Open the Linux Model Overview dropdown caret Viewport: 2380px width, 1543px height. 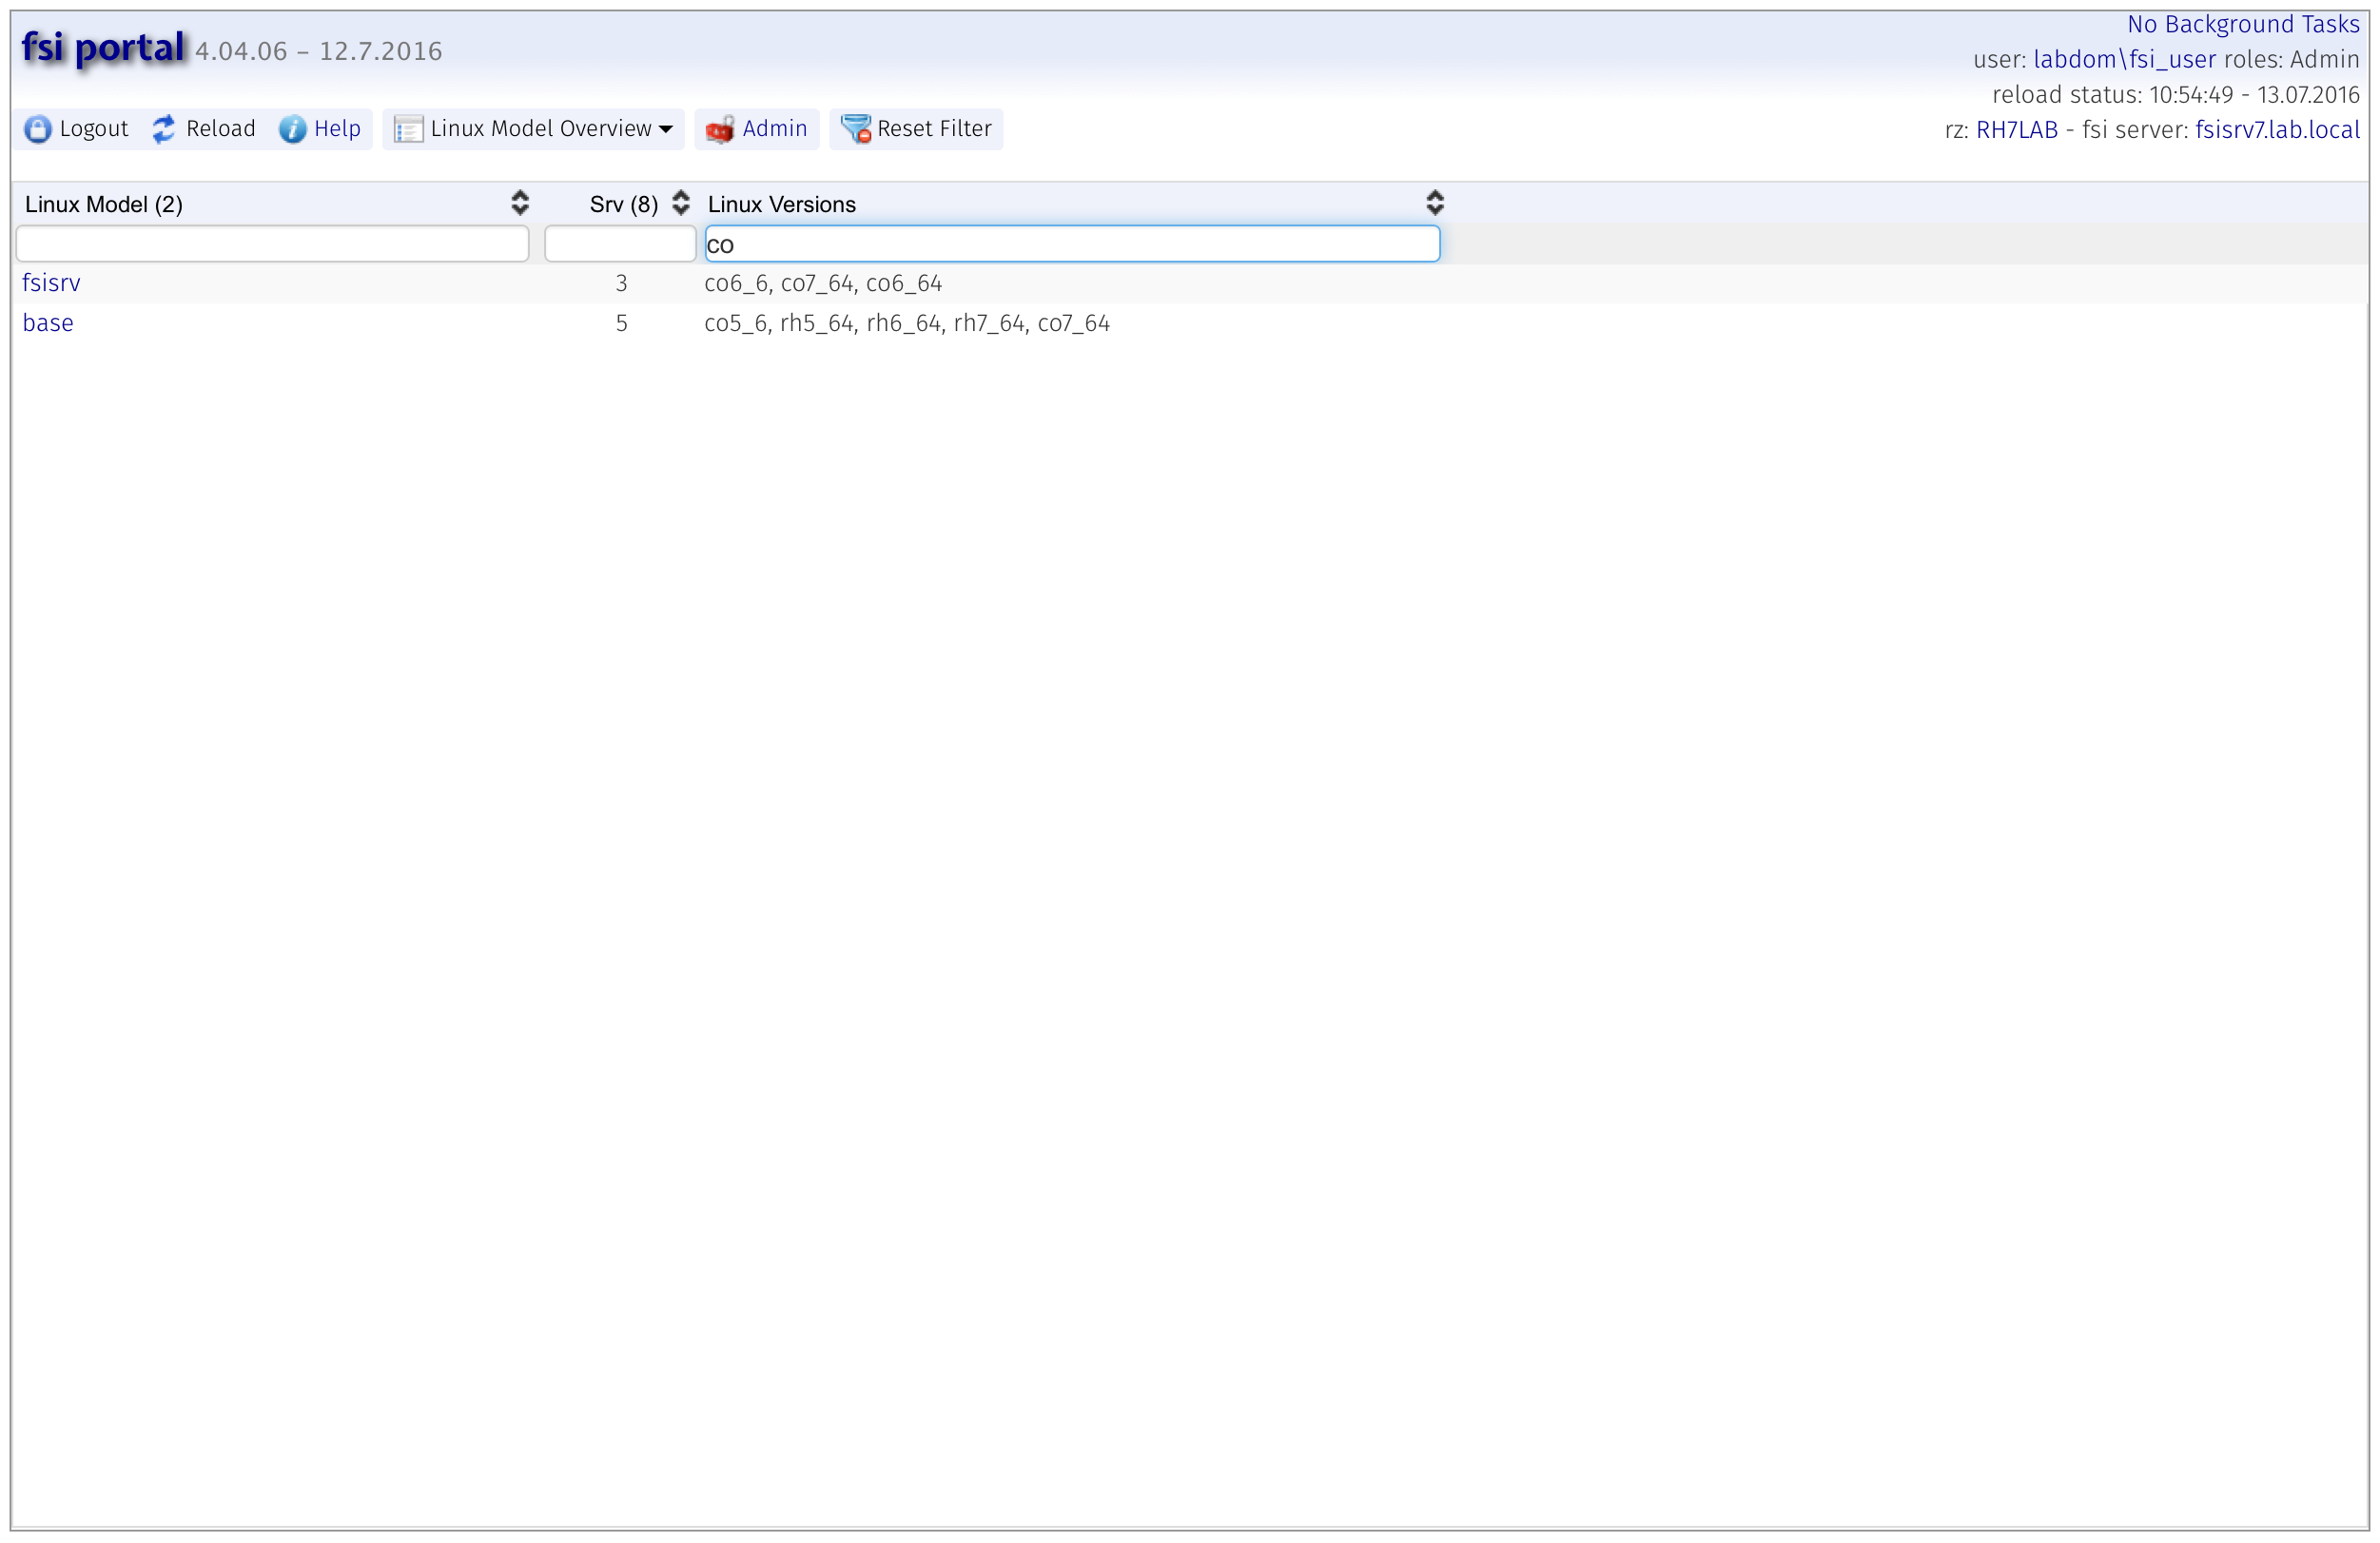coord(666,129)
